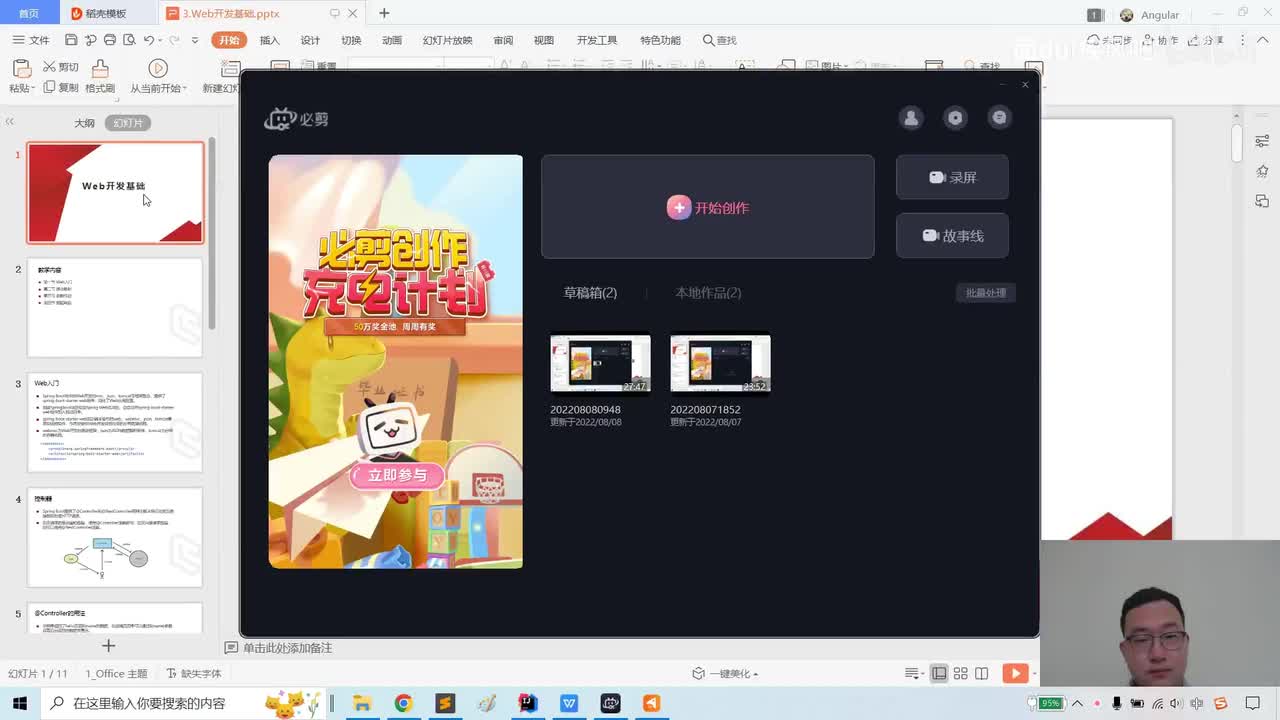
Task: Expand the 从当前开始 dropdown arrow
Action: click(186, 89)
